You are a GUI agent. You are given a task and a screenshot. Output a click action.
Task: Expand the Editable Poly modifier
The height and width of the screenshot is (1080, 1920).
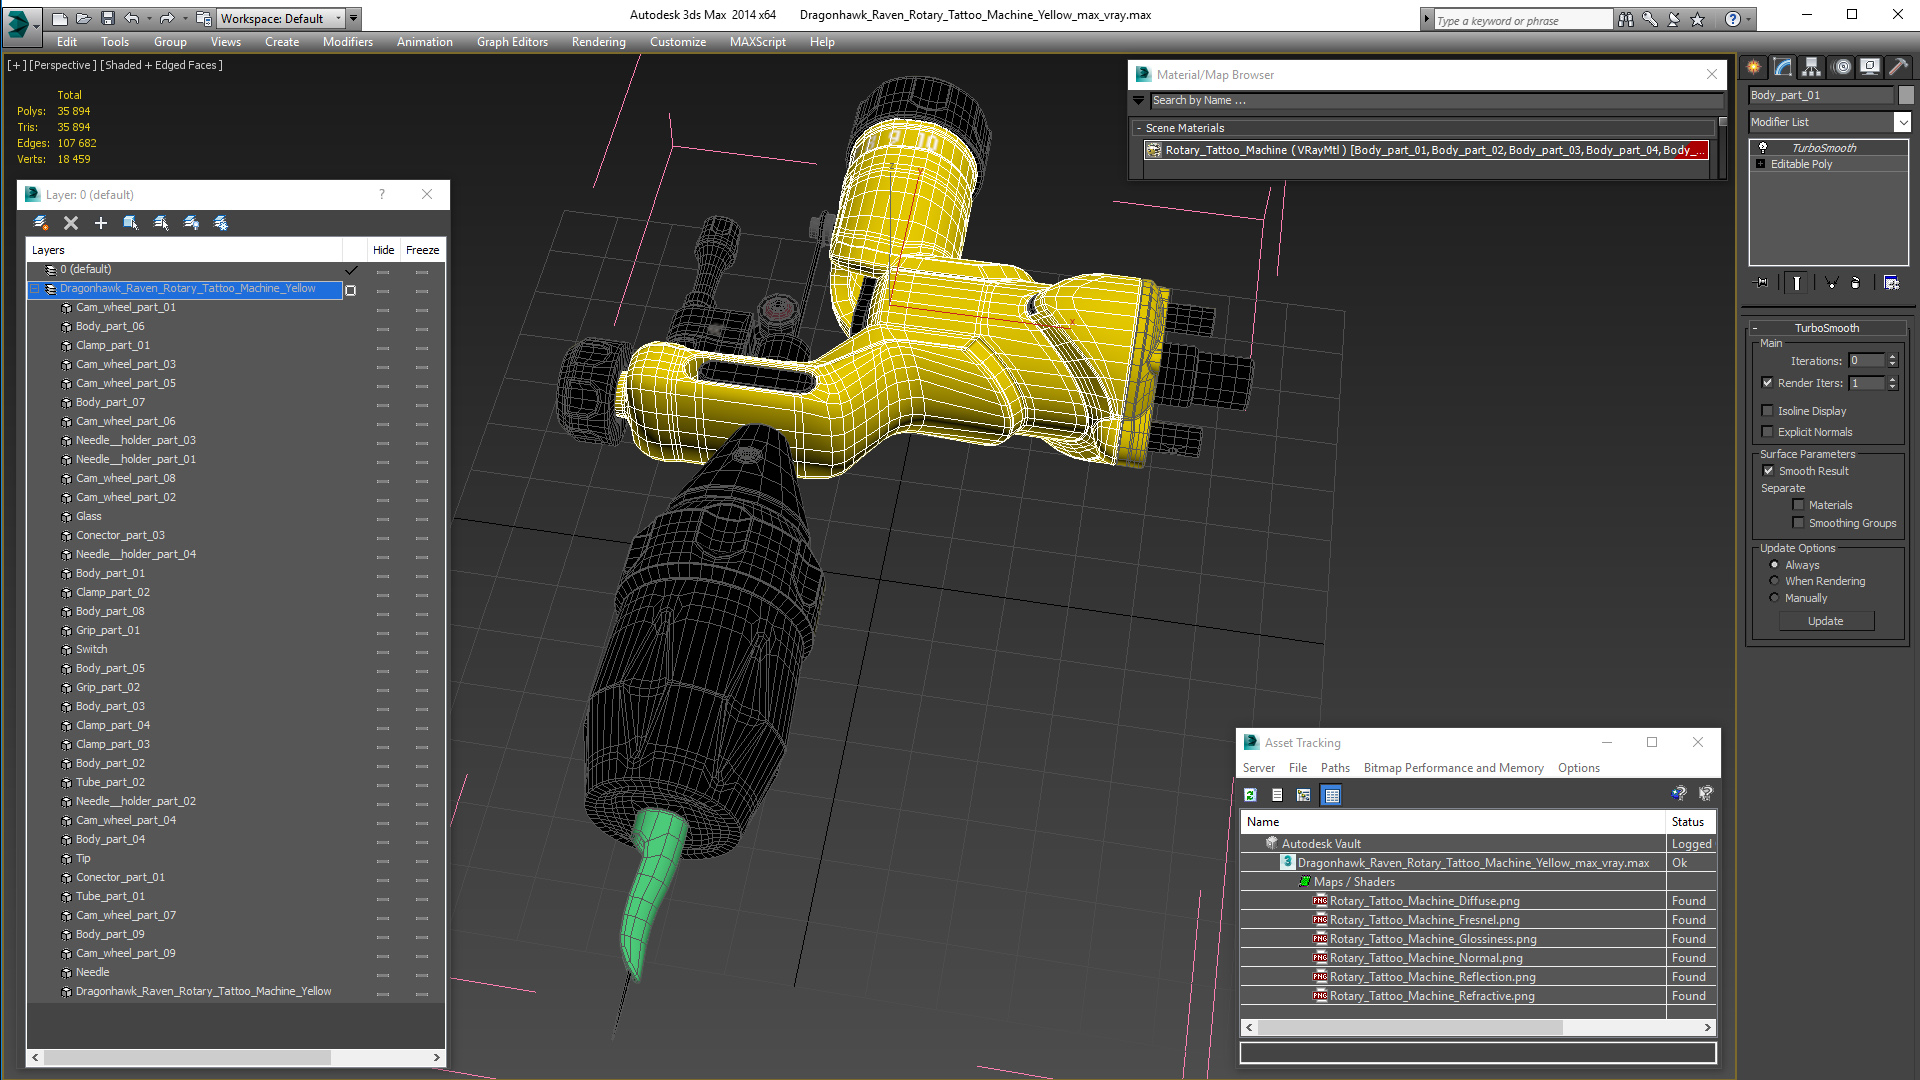click(x=1760, y=164)
